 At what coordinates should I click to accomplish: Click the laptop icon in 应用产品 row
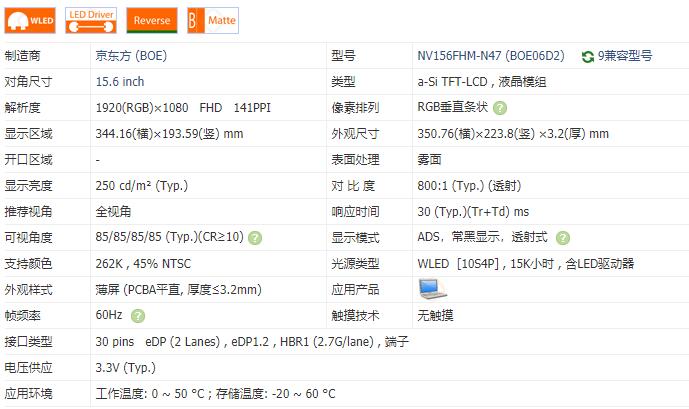tap(432, 289)
